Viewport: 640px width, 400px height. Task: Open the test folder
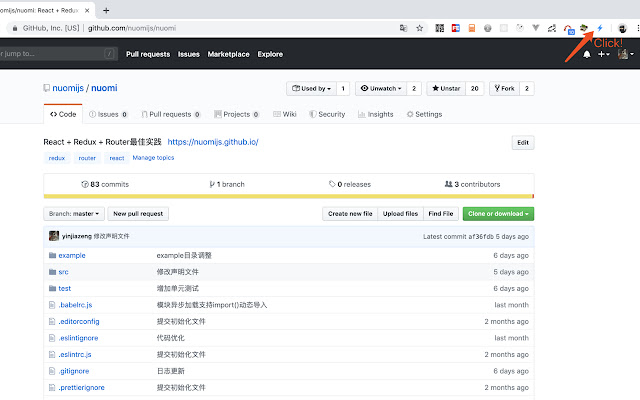pos(64,289)
